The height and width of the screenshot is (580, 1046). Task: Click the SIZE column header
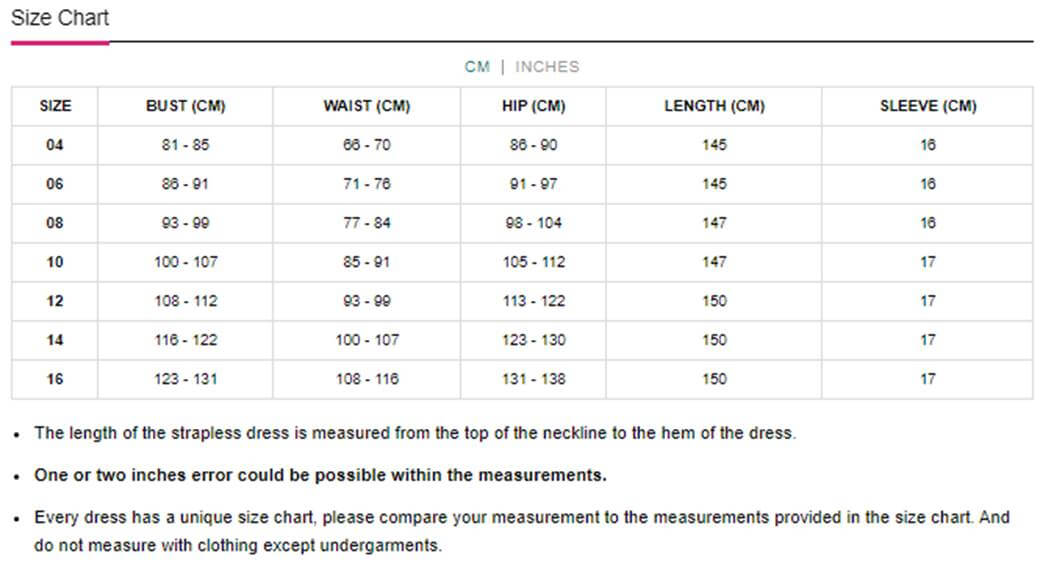click(x=55, y=106)
